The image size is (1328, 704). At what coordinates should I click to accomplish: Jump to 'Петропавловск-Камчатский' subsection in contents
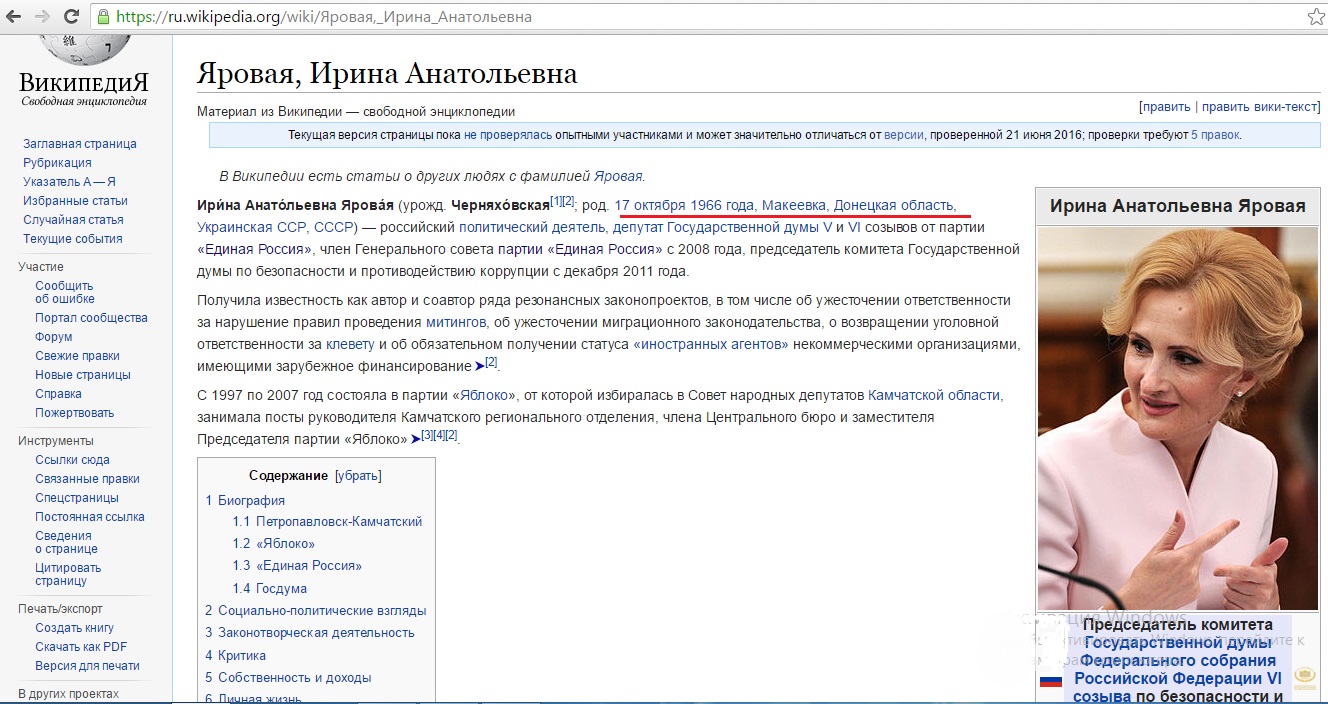339,521
